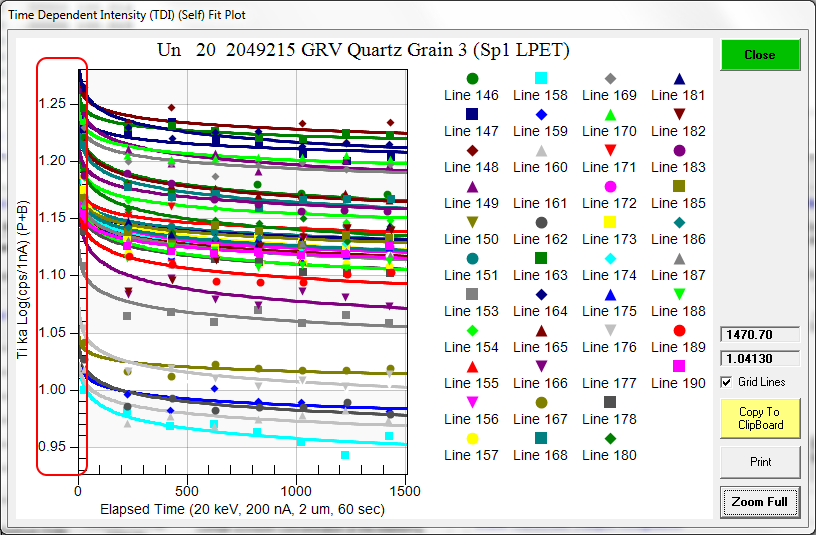This screenshot has height=535, width=816.
Task: Select the red triangle Line 155 legend icon
Action: (472, 367)
